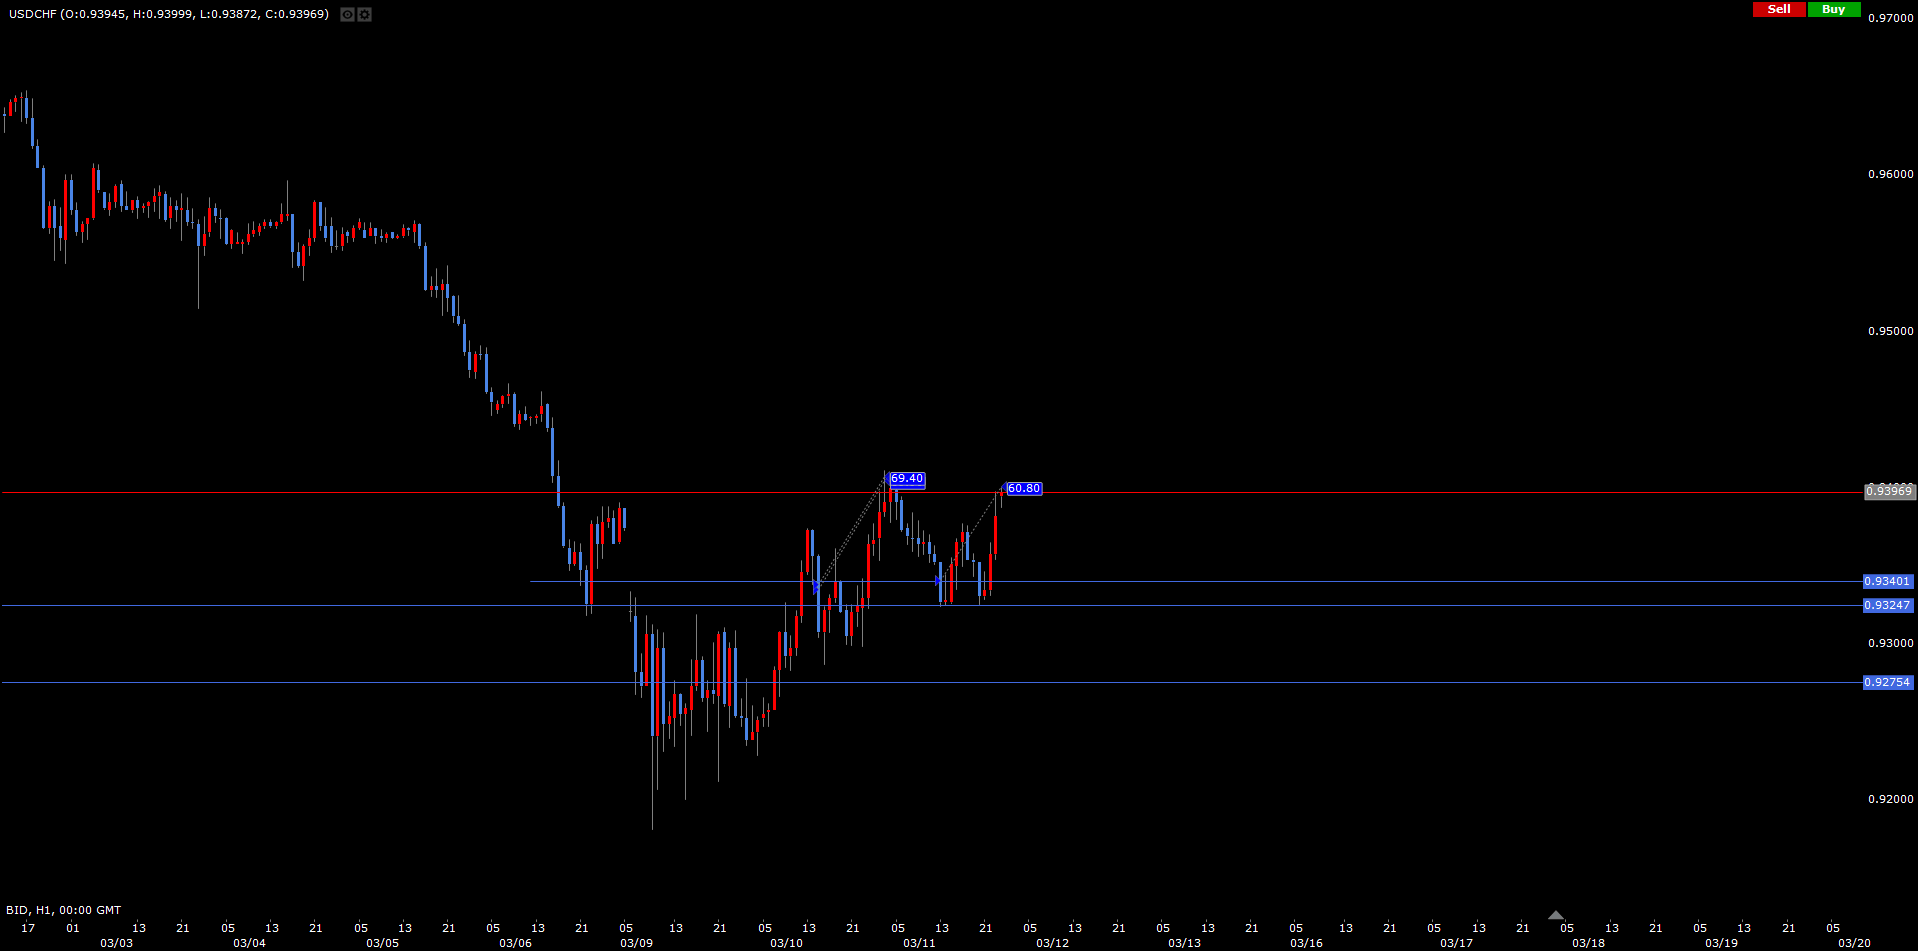Click the 03/12 date on time axis

click(1052, 943)
